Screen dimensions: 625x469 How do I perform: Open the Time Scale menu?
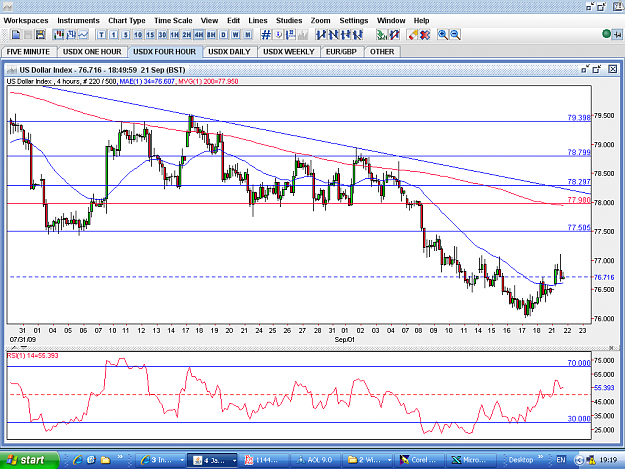click(173, 21)
